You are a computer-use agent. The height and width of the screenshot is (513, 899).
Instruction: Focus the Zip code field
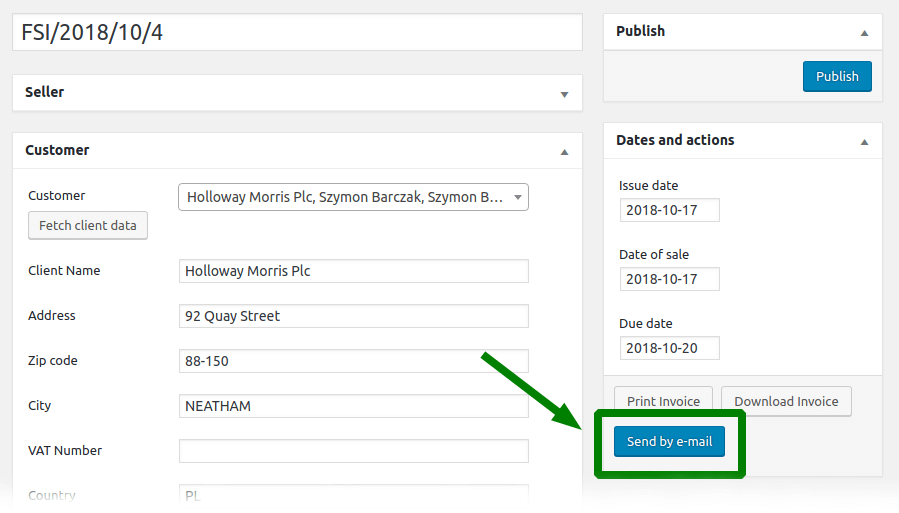tap(353, 361)
